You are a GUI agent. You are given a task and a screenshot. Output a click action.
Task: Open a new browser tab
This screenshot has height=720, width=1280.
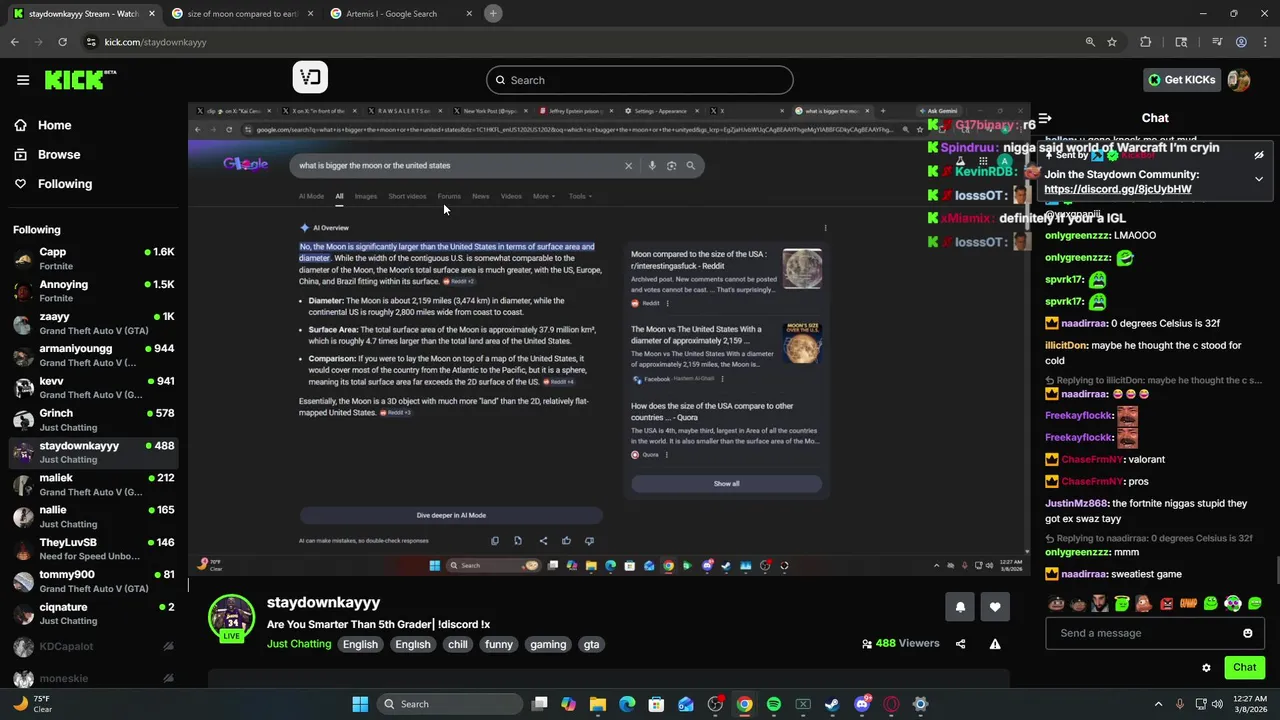coord(493,13)
